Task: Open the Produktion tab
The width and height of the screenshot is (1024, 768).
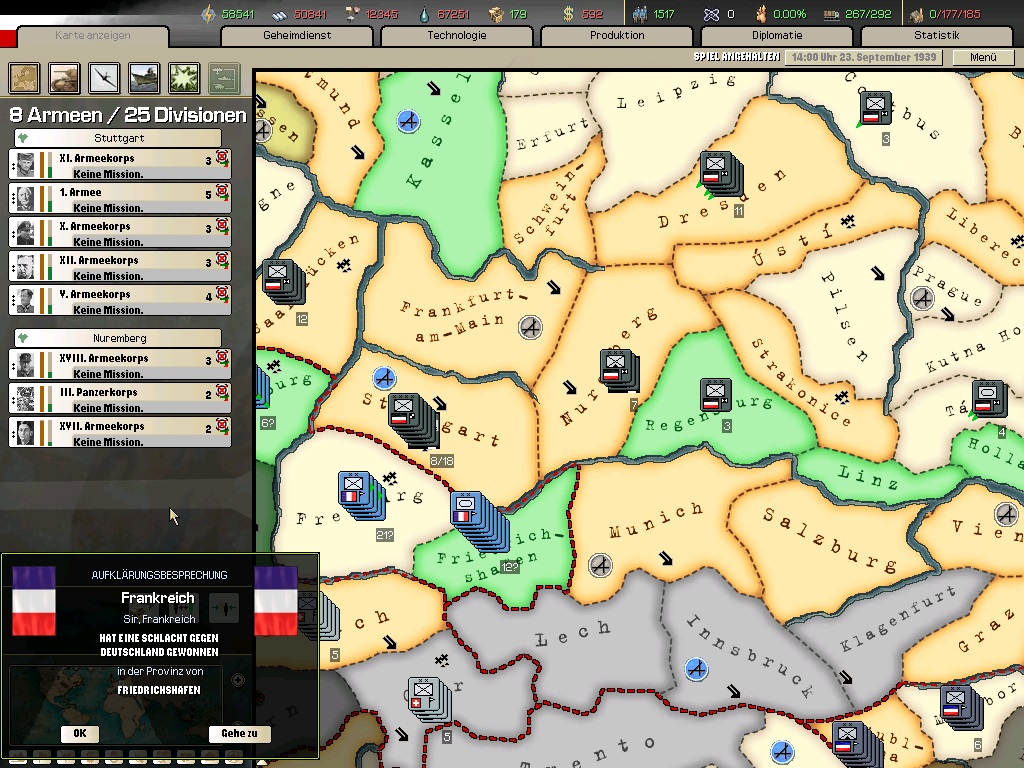Action: click(617, 35)
